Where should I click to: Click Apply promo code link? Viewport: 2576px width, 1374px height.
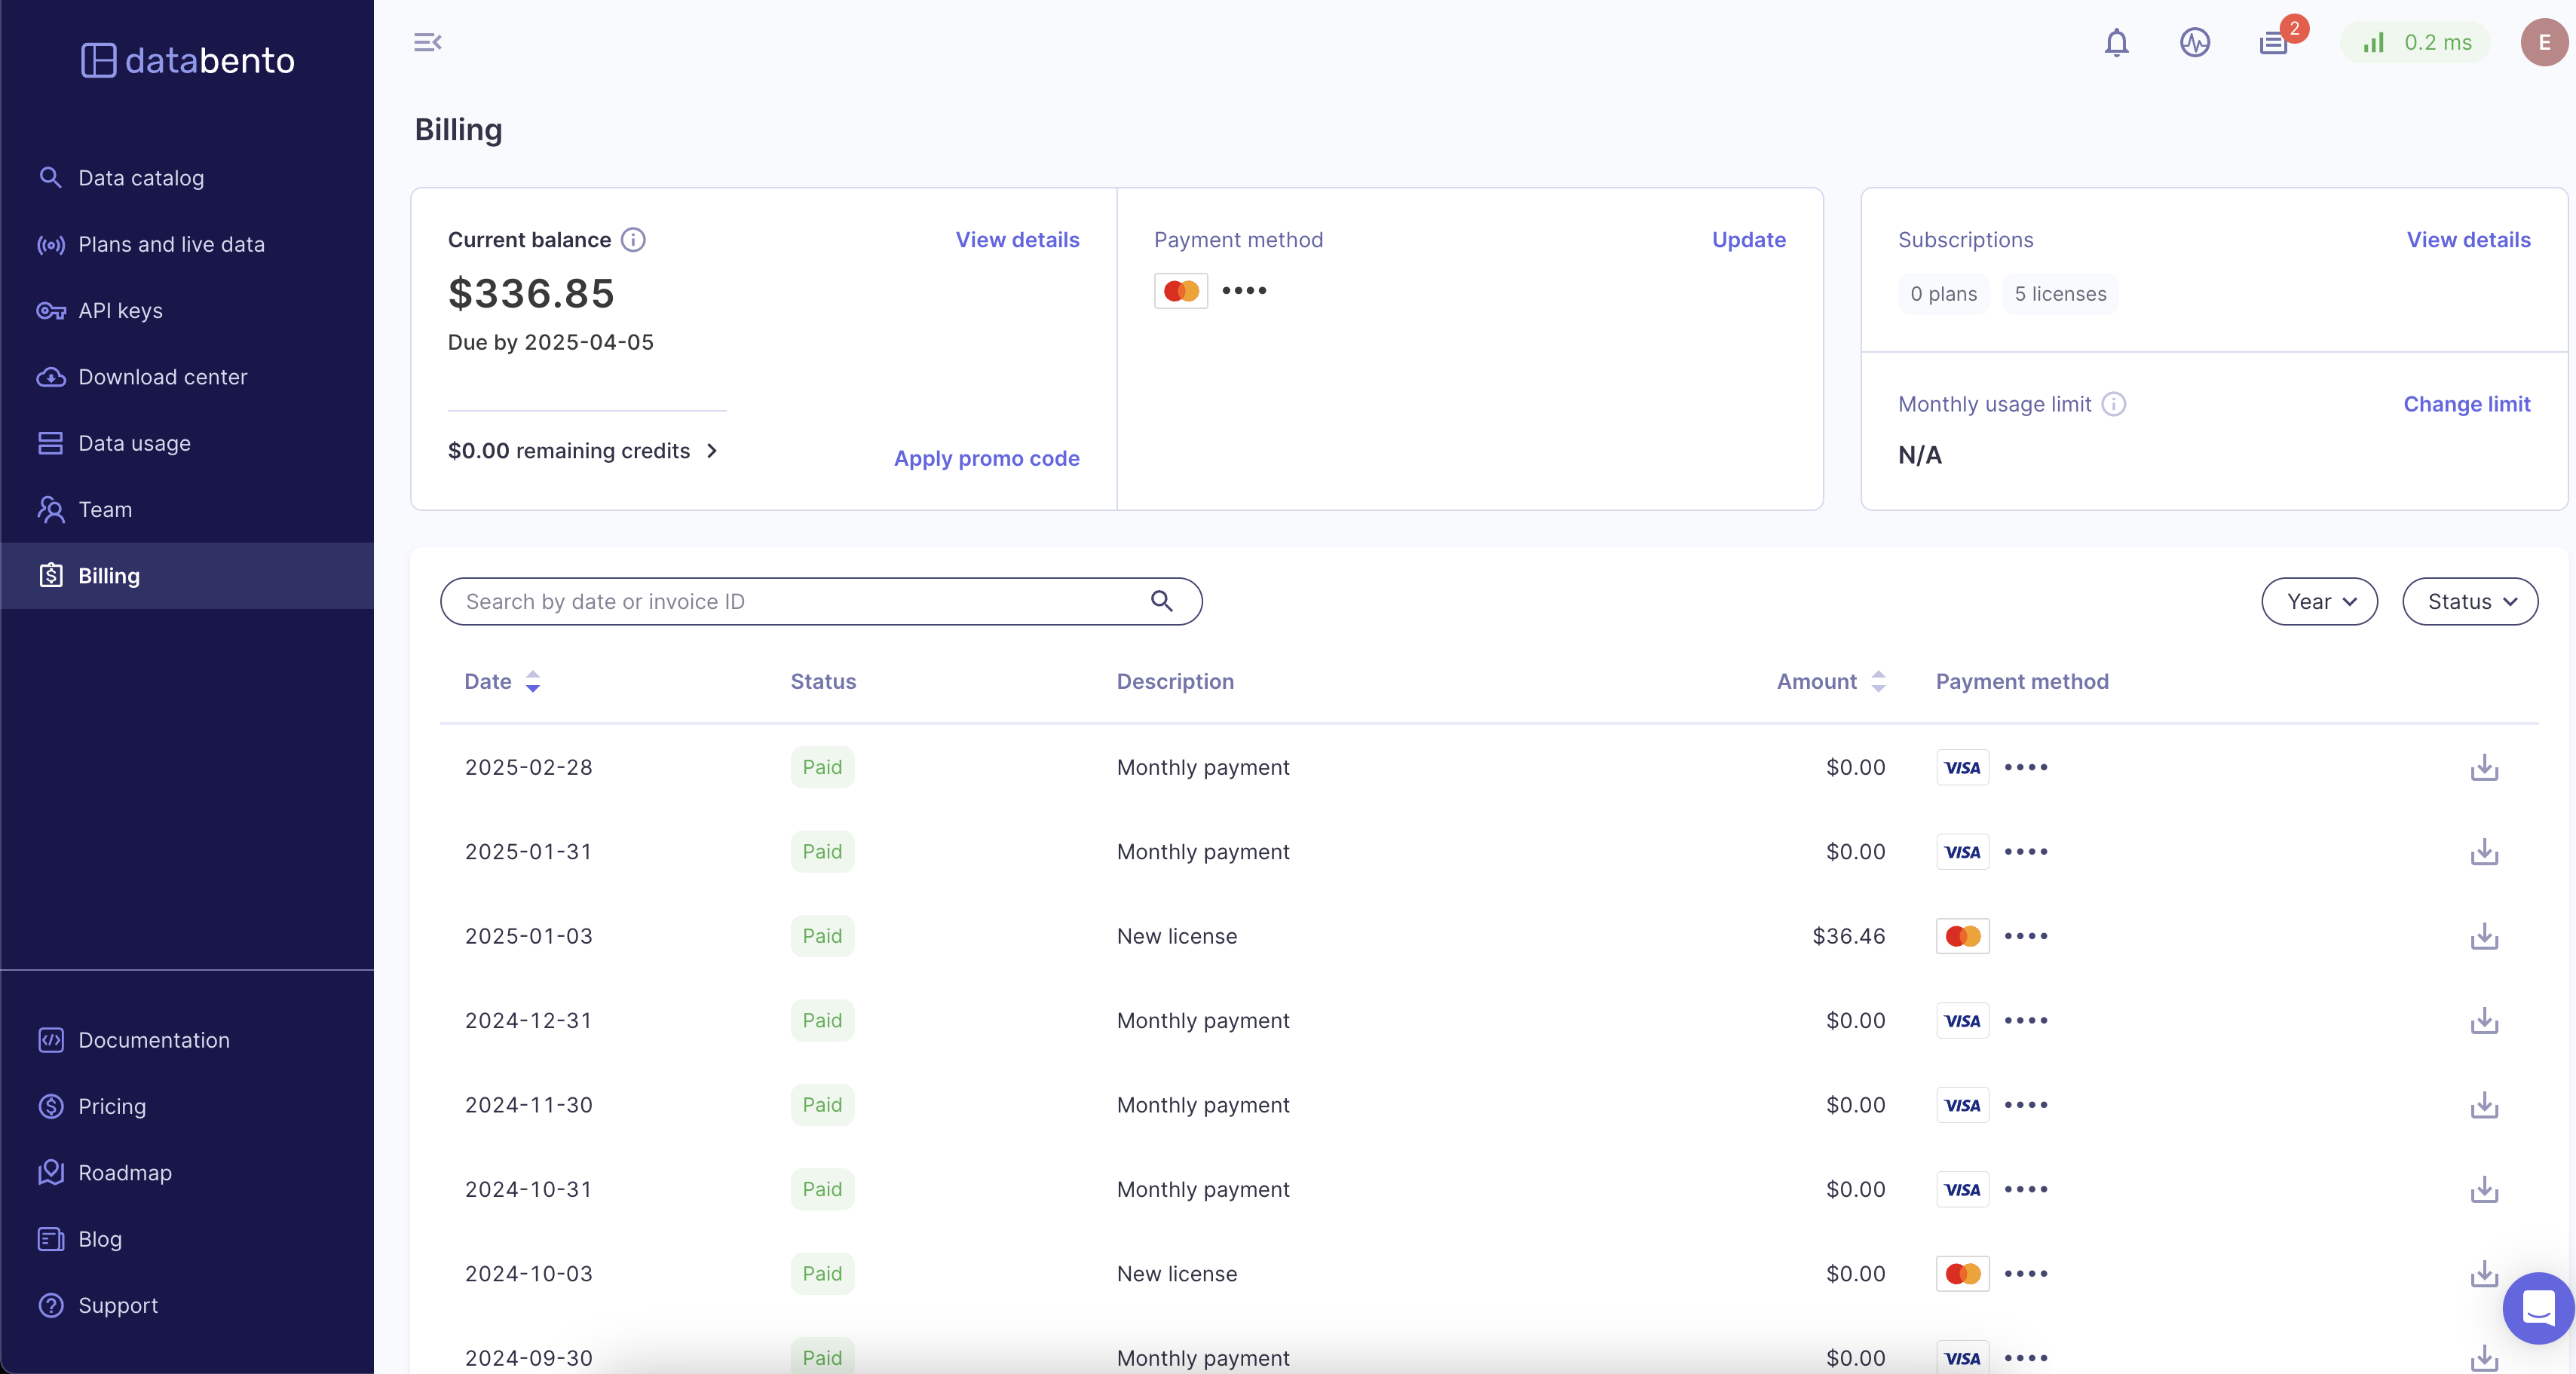[x=986, y=458]
